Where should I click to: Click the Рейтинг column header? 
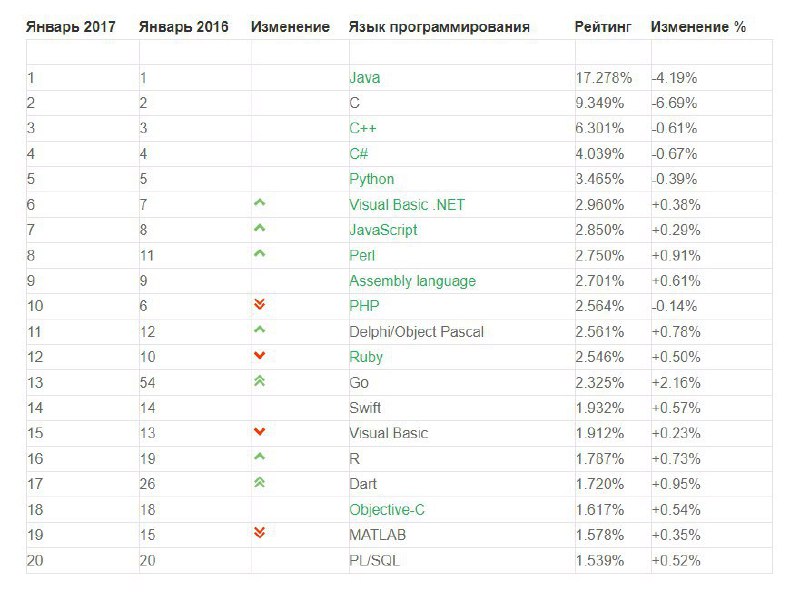coord(603,27)
